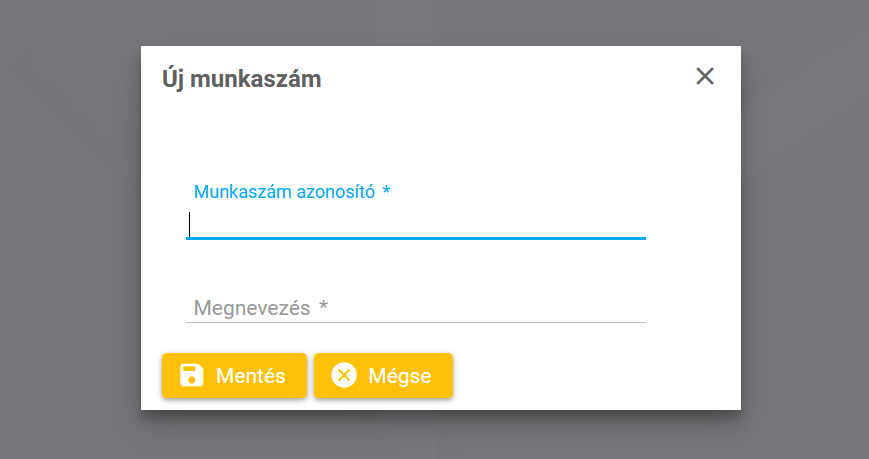The width and height of the screenshot is (869, 459).
Task: Click empty white area right of Mégse
Action: click(590, 376)
